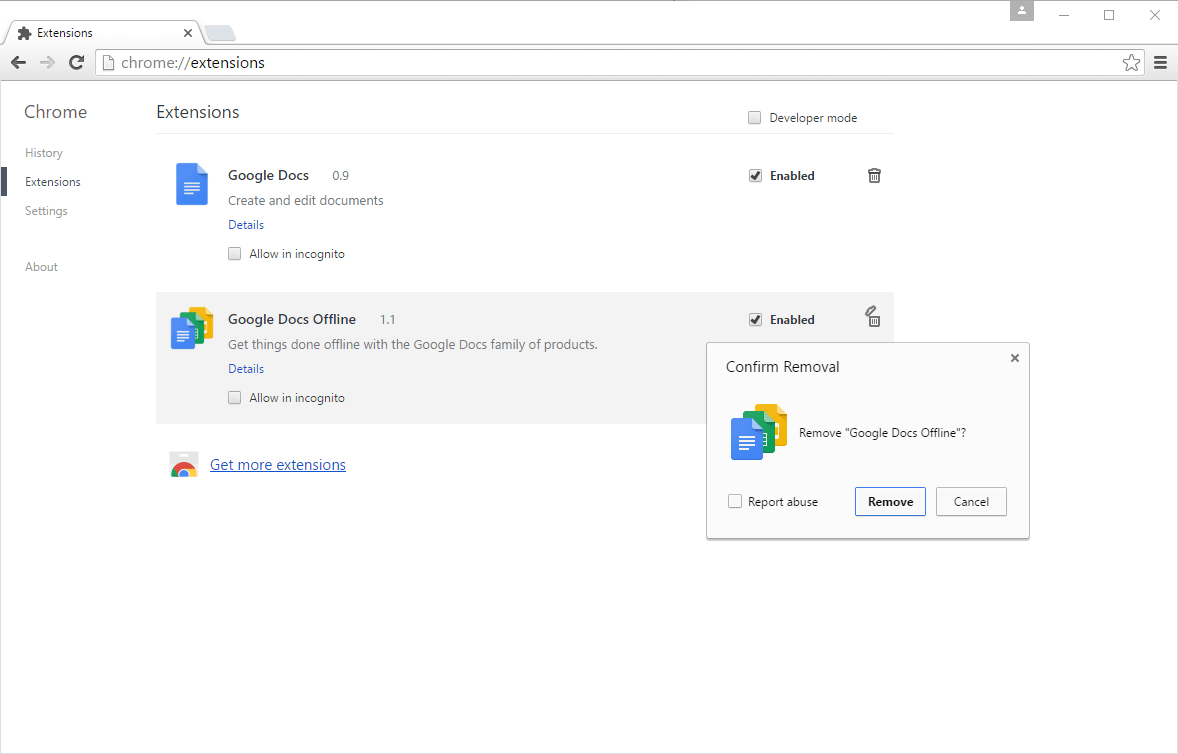The height and width of the screenshot is (754, 1178).
Task: Click the Remove "Google Docs Offline"? prompt text
Action: click(x=883, y=433)
